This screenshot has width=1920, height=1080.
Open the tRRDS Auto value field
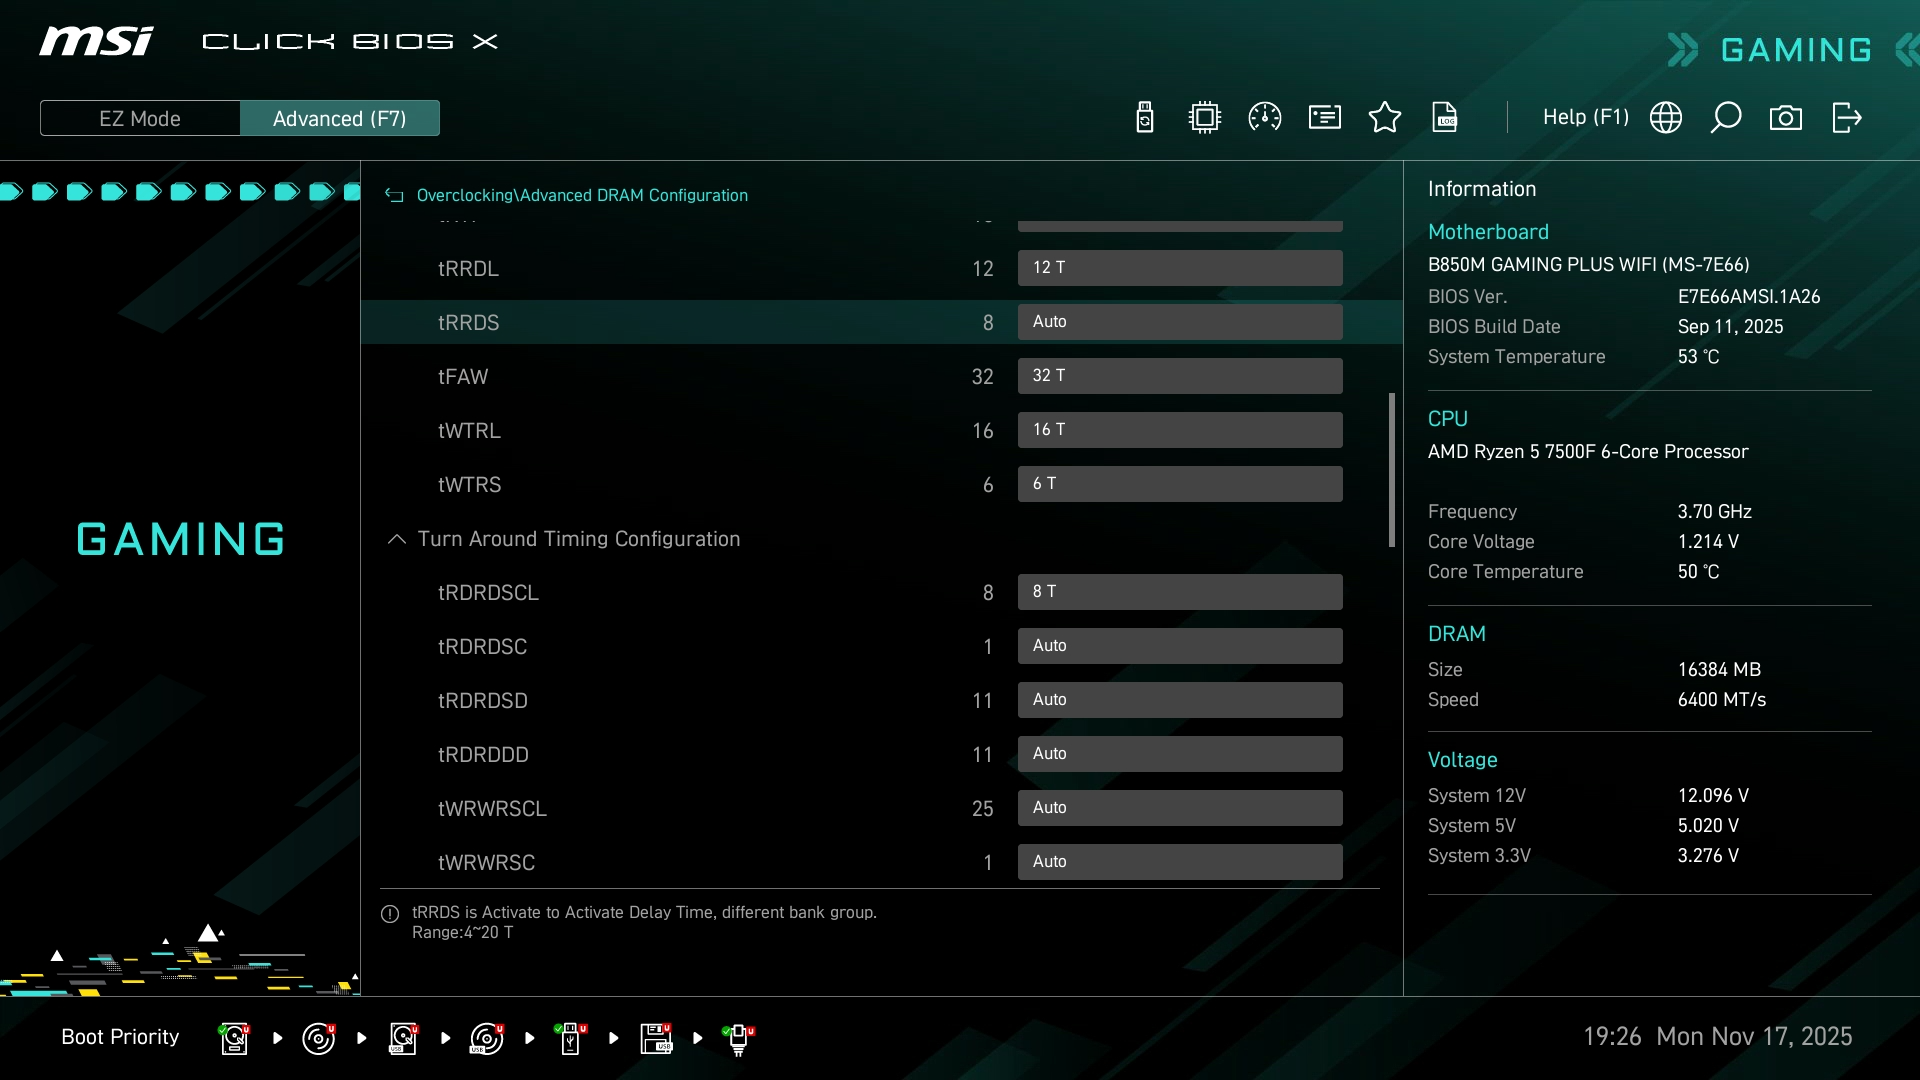click(x=1180, y=322)
